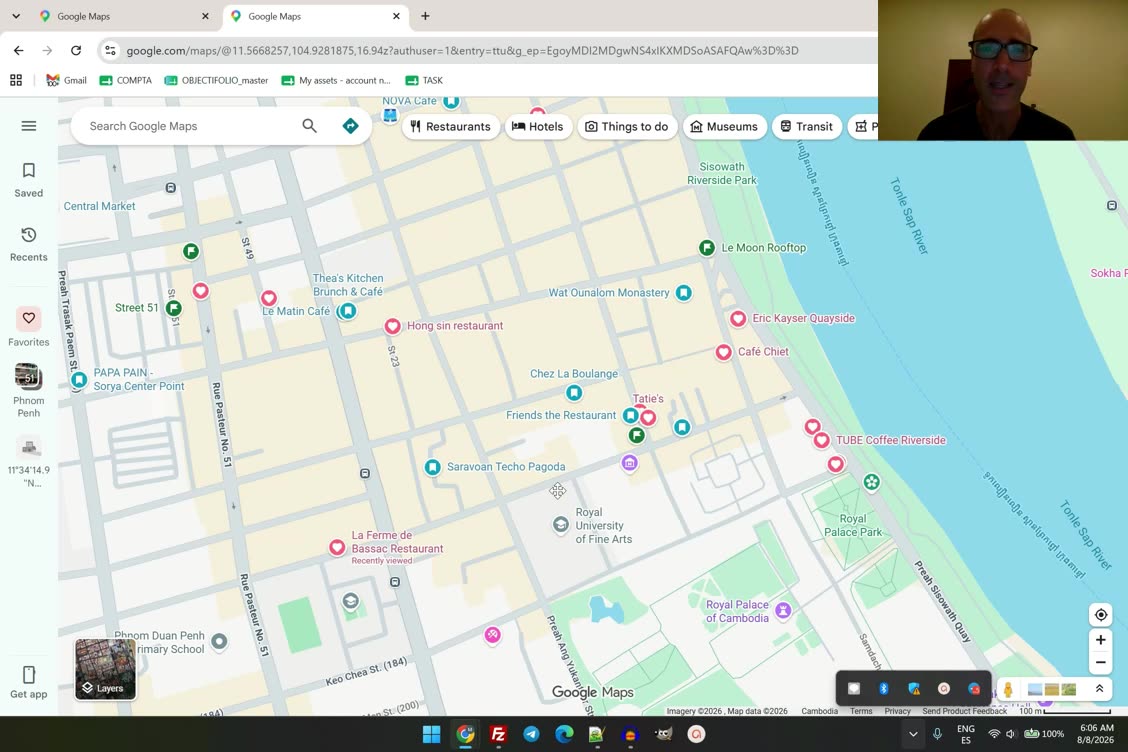Click the Sisowath Riverside Park label
1128x752 pixels.
click(722, 173)
